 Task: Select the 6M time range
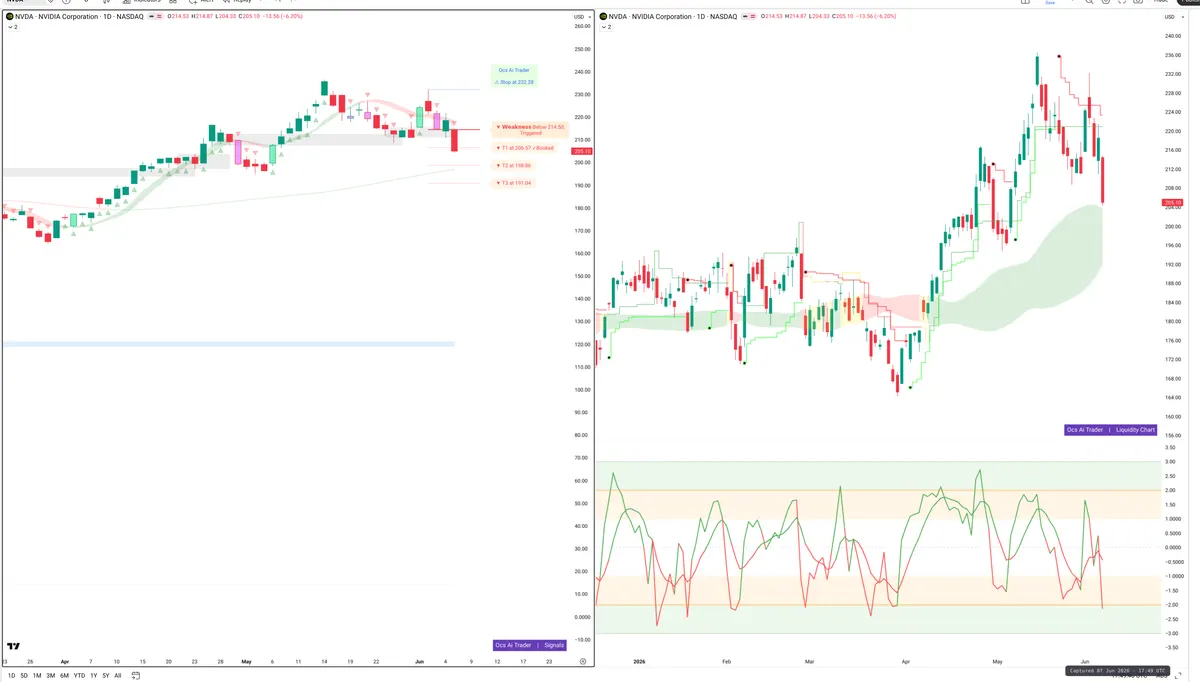coord(64,675)
